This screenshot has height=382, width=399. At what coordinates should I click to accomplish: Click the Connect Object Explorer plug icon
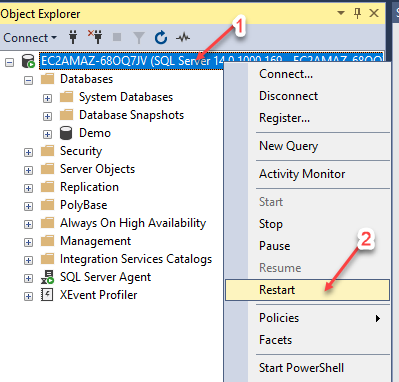click(x=73, y=37)
